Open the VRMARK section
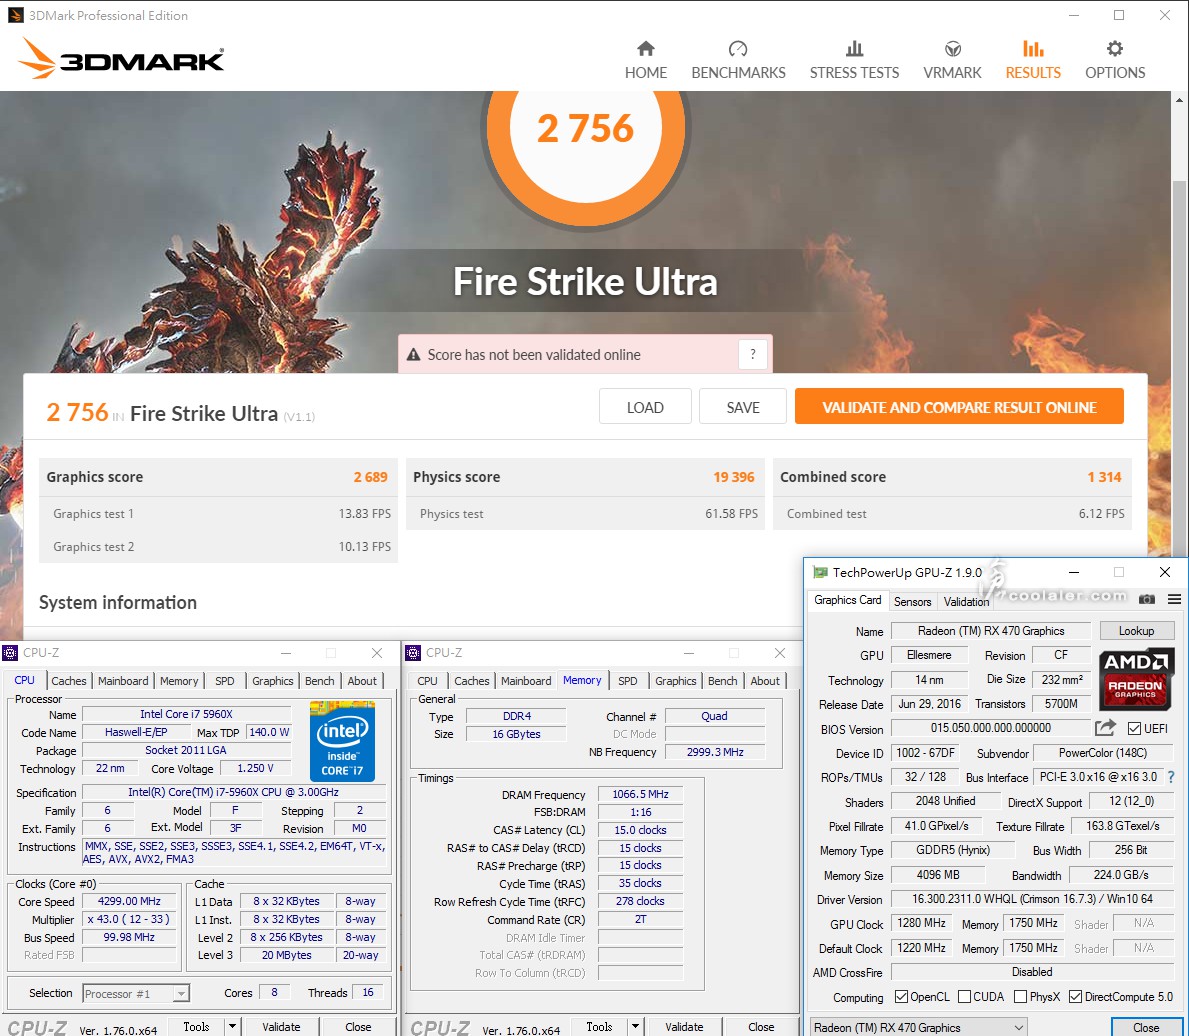1189x1036 pixels. coord(952,61)
